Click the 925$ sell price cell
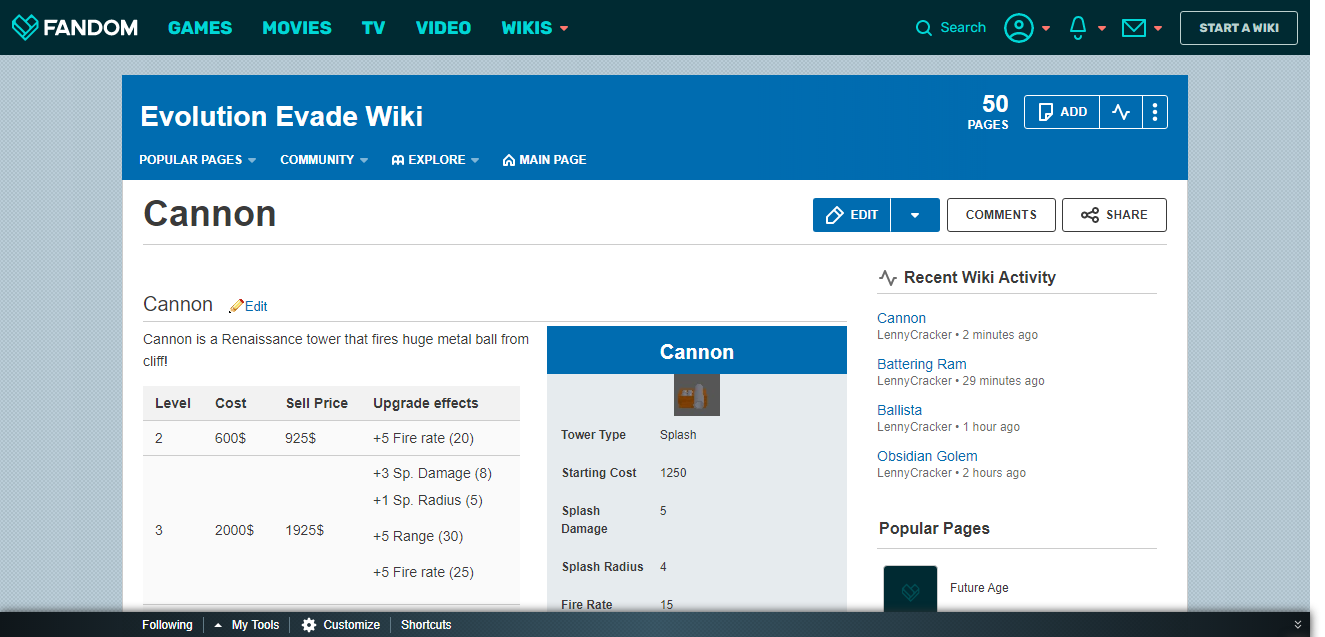Viewport: 1325px width, 637px height. click(x=302, y=438)
